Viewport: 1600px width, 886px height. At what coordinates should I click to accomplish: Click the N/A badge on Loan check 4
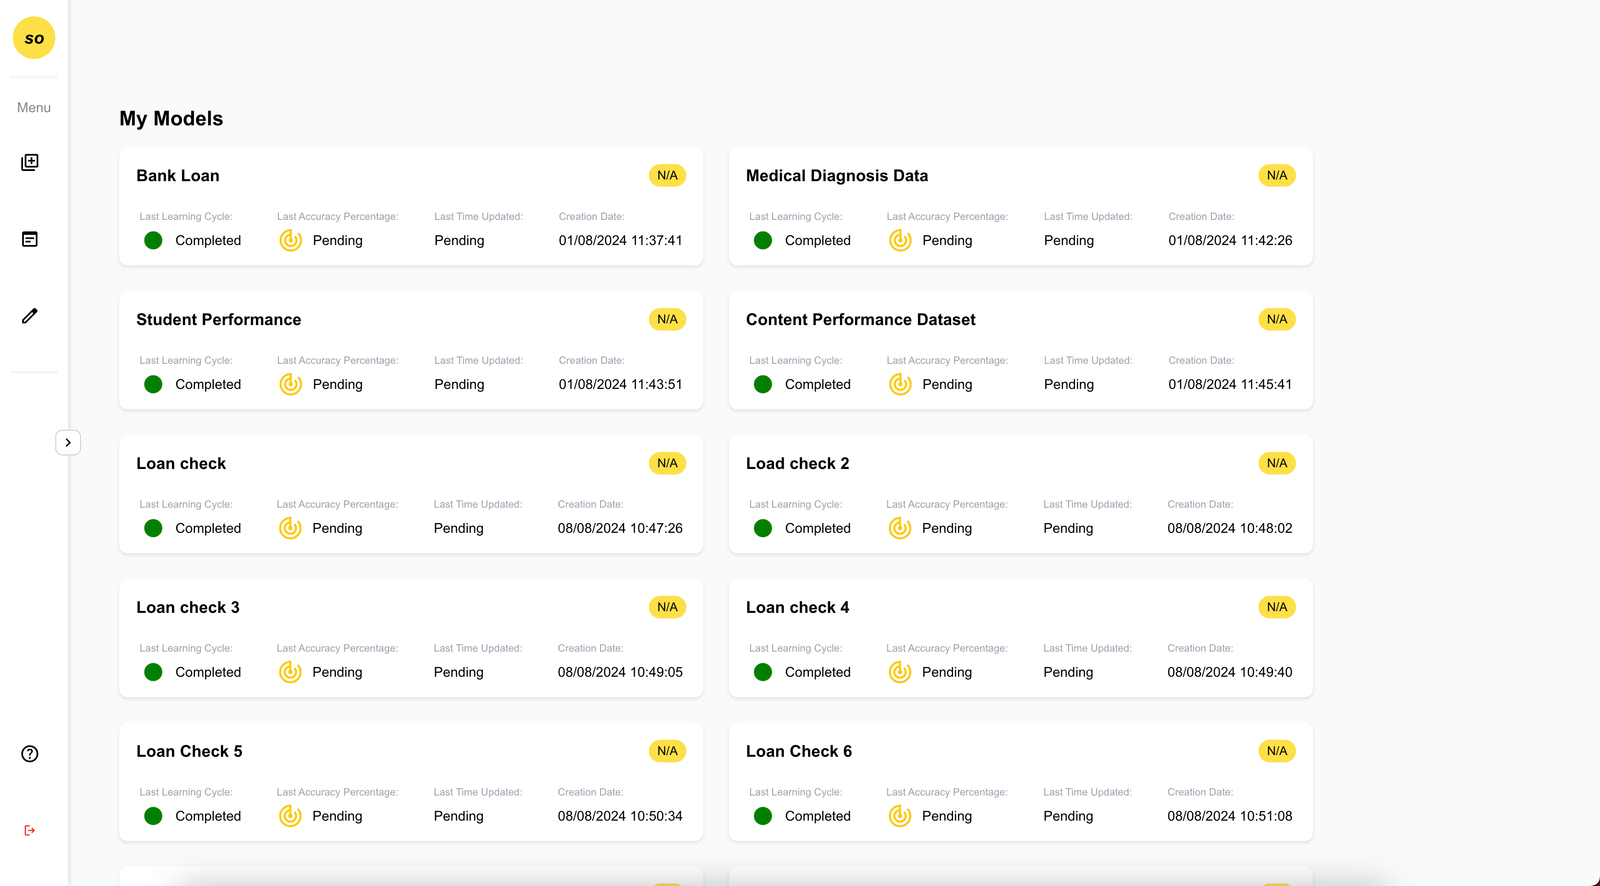(x=1277, y=608)
